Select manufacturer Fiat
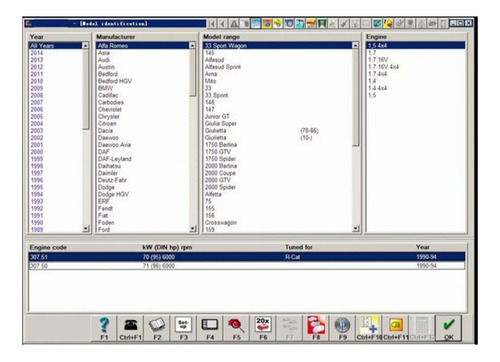The image size is (500, 362). 143,215
